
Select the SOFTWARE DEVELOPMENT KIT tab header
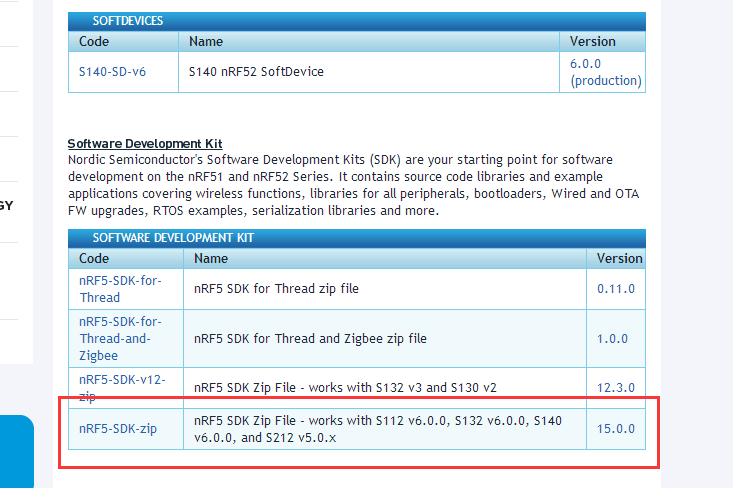[x=173, y=238]
